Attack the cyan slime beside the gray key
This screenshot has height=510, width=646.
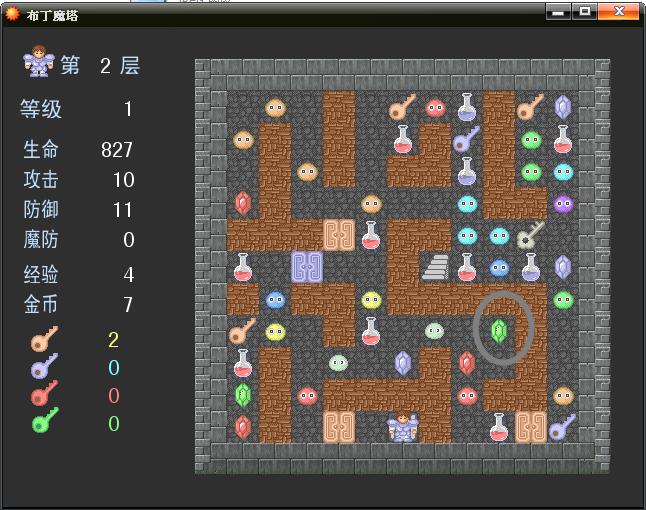[499, 236]
